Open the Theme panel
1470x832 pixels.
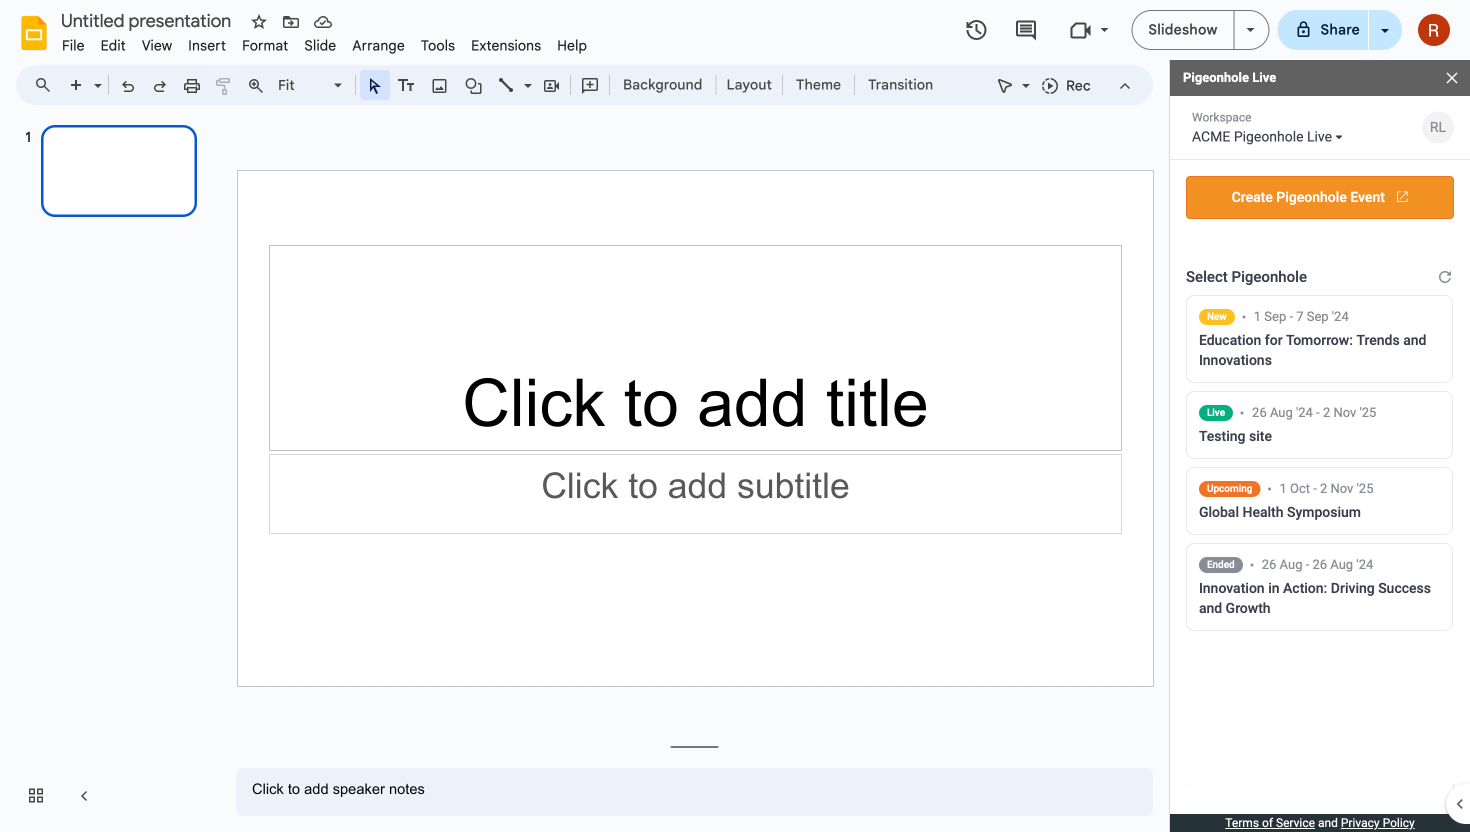(x=818, y=85)
